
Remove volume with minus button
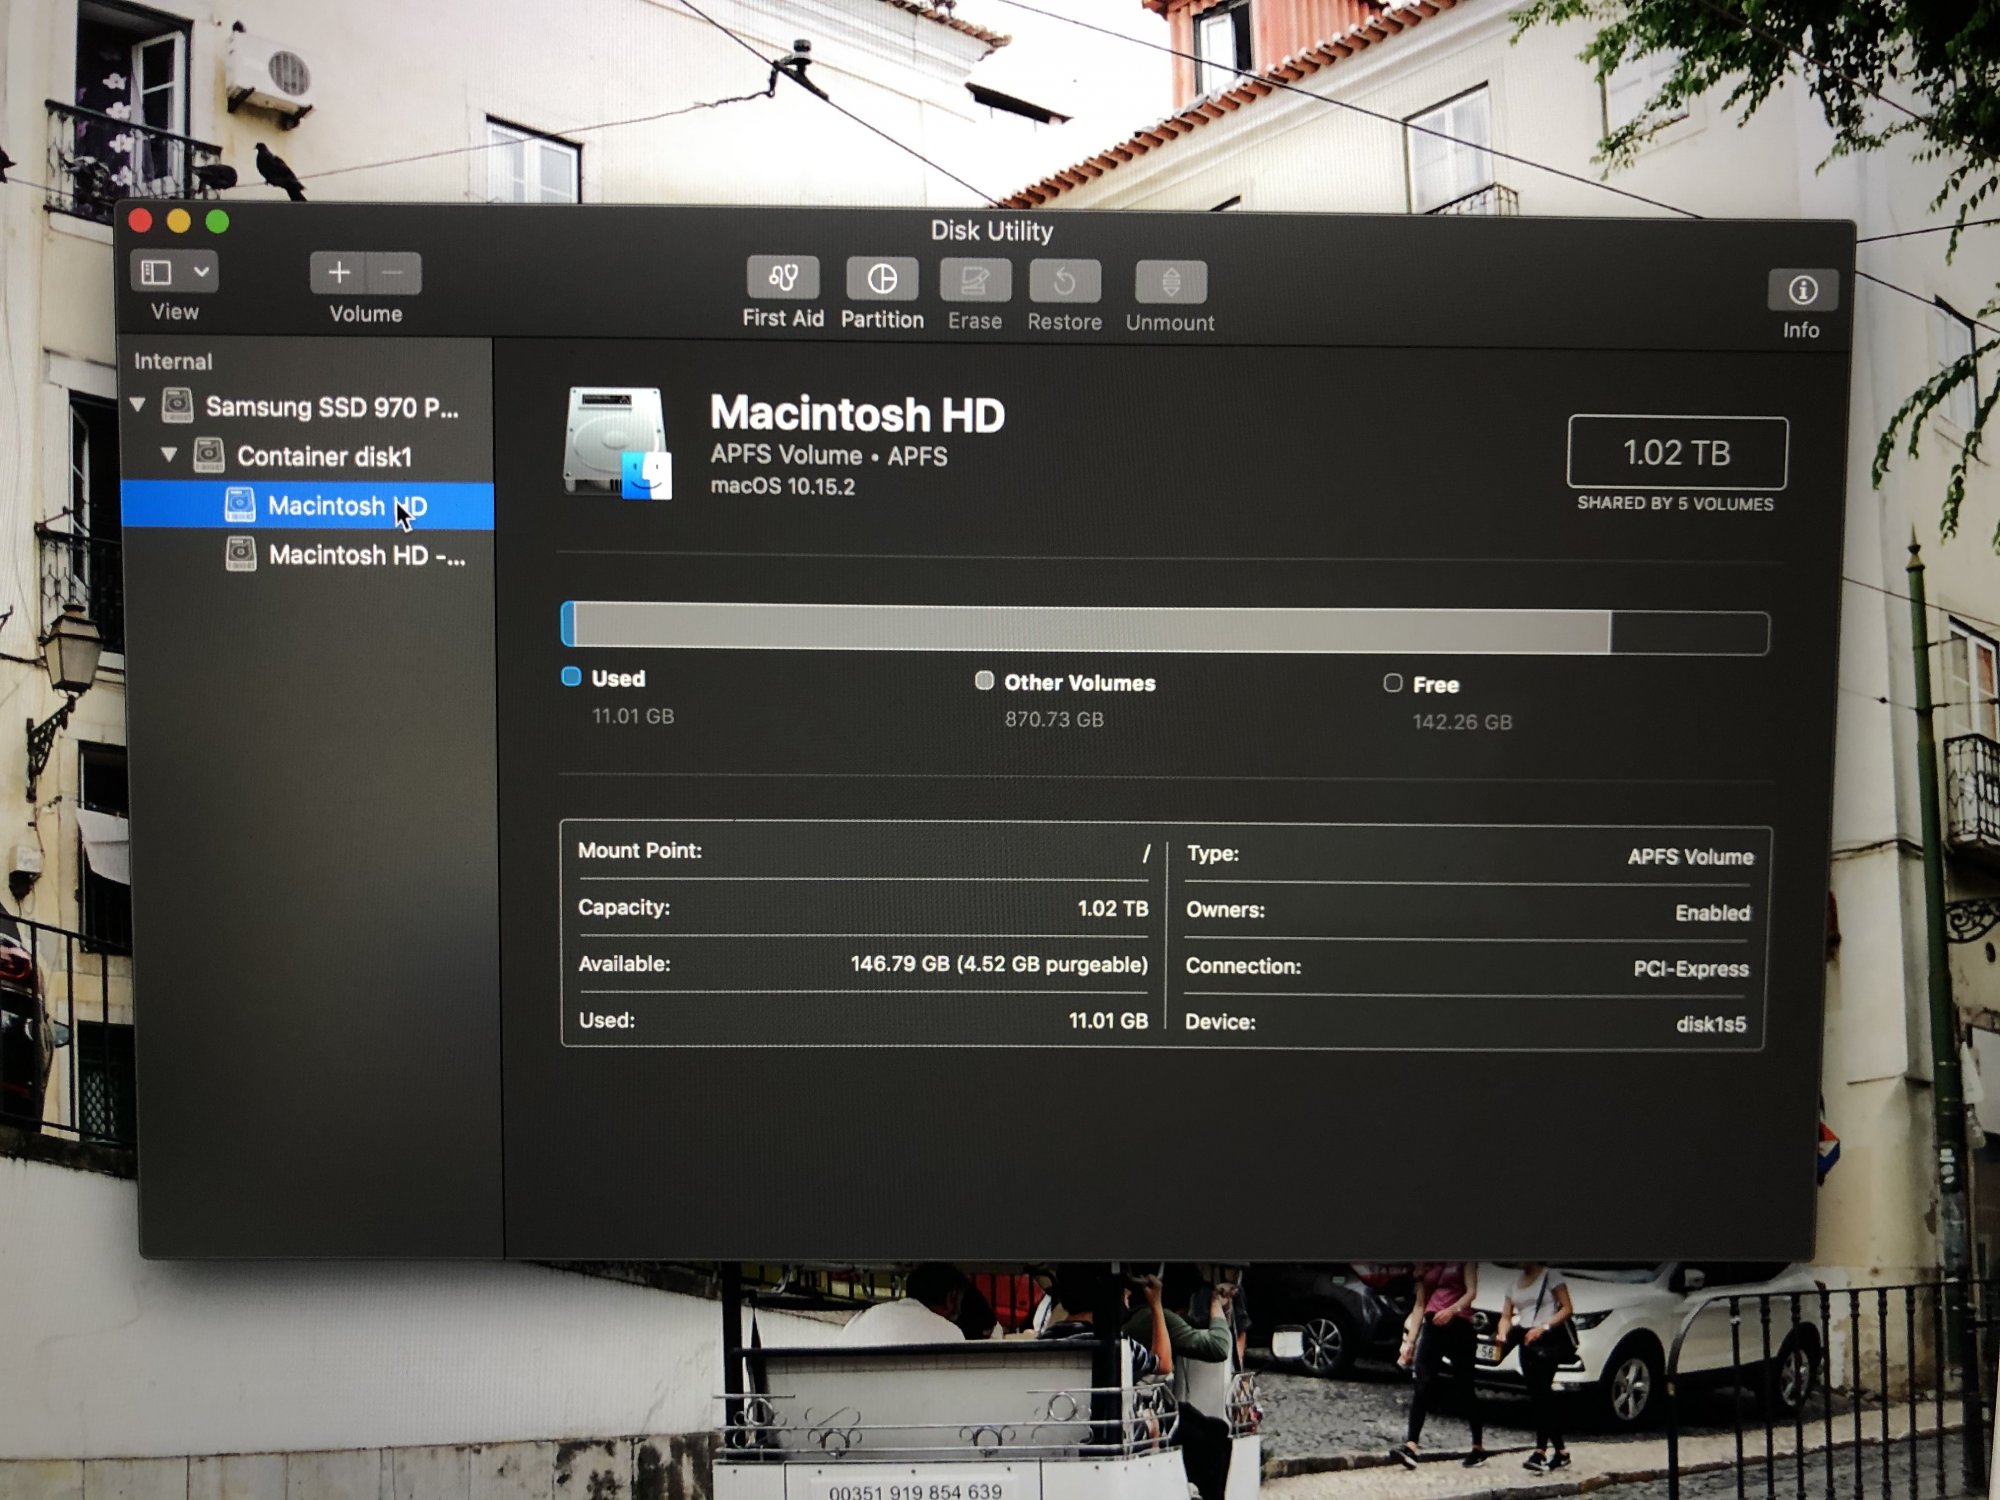[394, 273]
